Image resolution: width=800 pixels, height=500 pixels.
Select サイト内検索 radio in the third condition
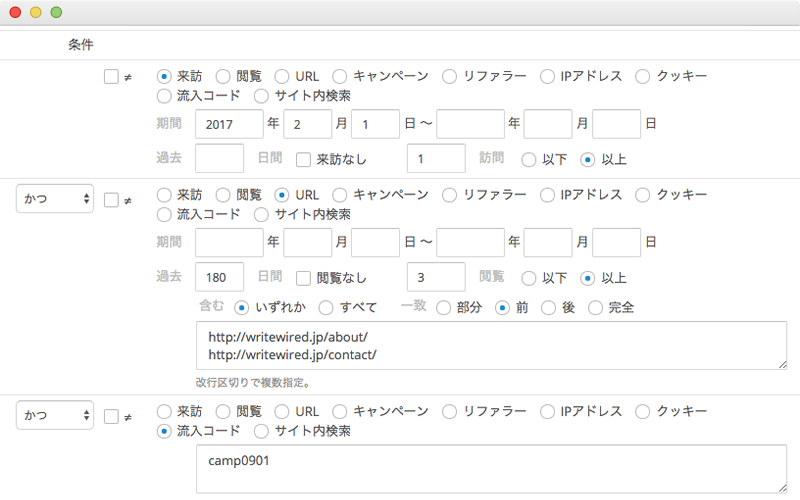point(261,431)
